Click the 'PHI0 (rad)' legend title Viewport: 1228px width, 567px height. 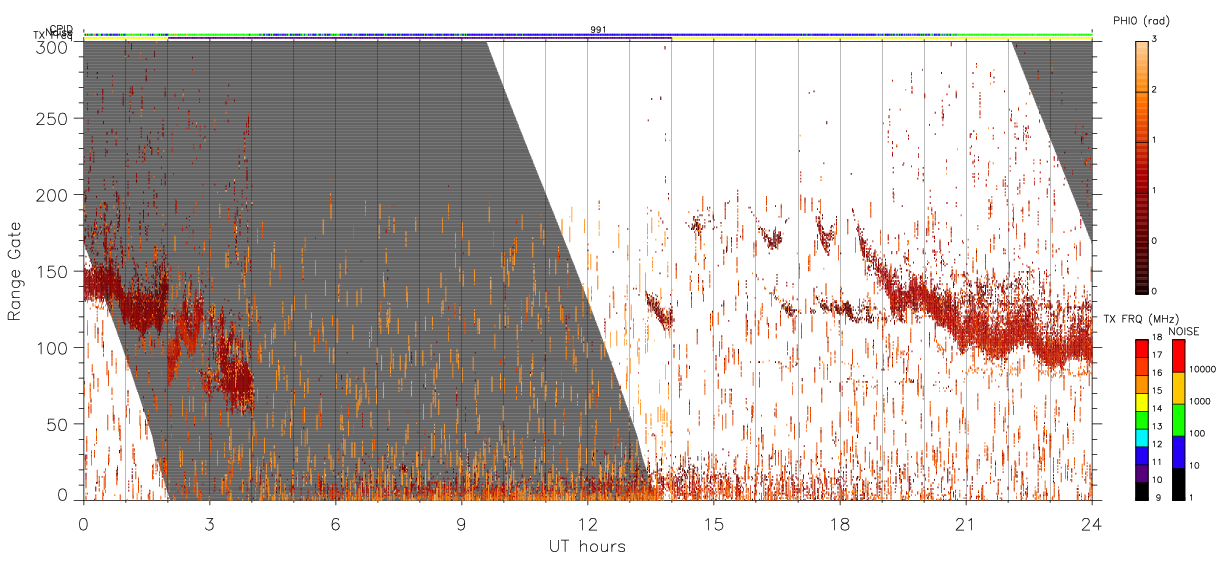(x=1140, y=20)
